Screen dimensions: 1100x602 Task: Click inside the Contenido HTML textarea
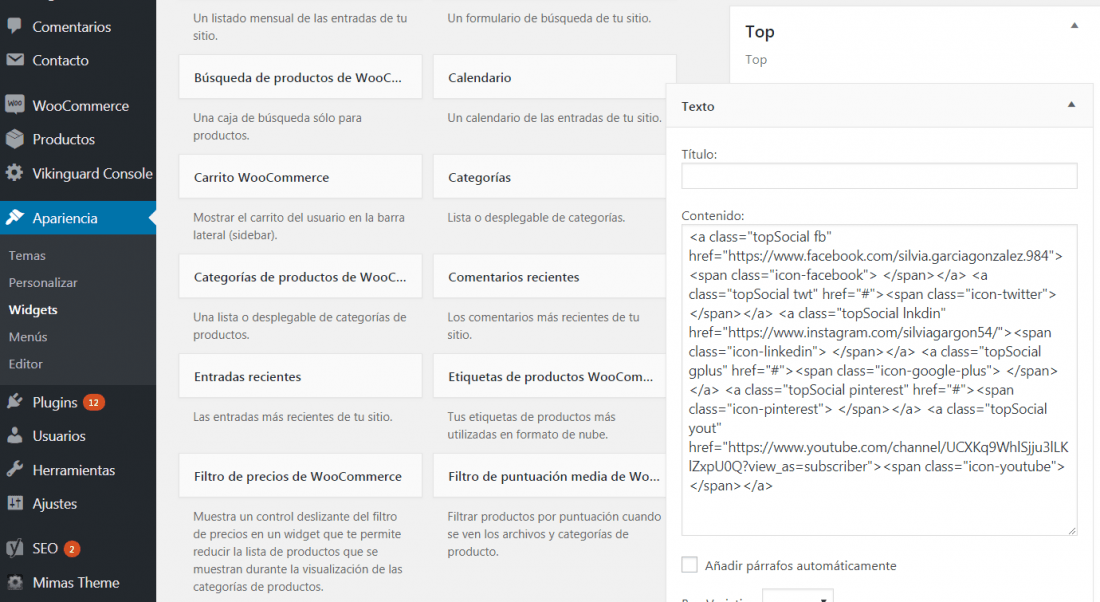click(x=879, y=380)
